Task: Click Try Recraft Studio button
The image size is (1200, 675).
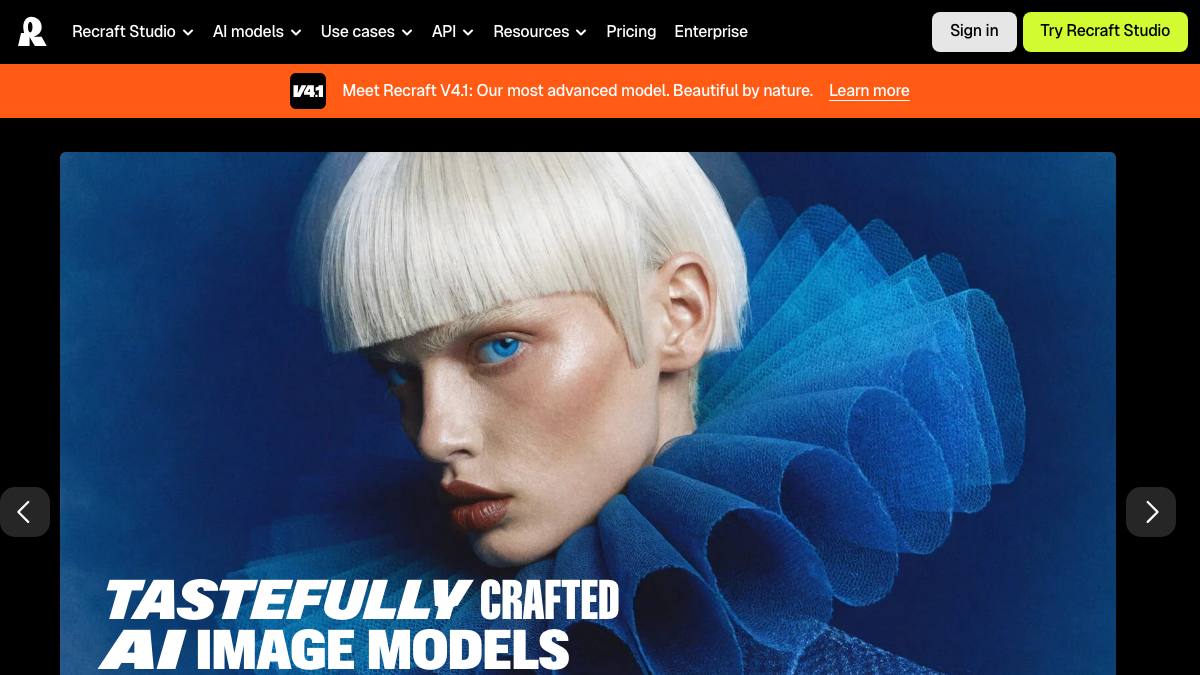Action: pos(1105,32)
